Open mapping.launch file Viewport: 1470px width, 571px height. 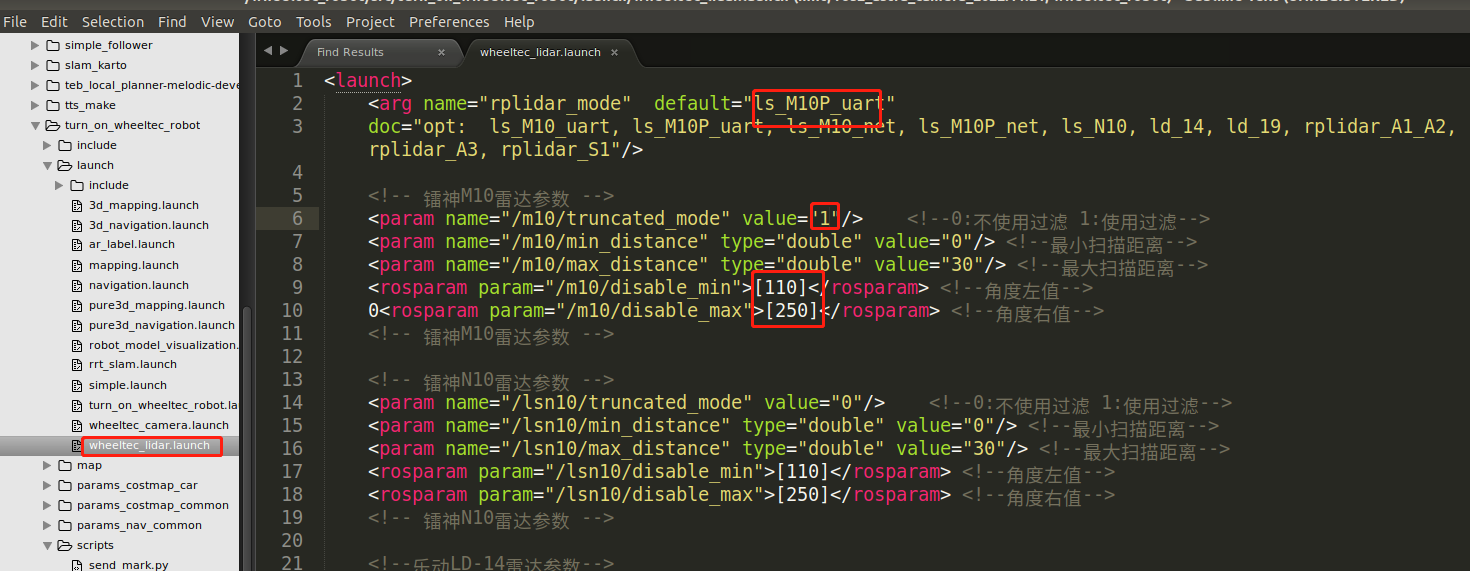click(134, 265)
